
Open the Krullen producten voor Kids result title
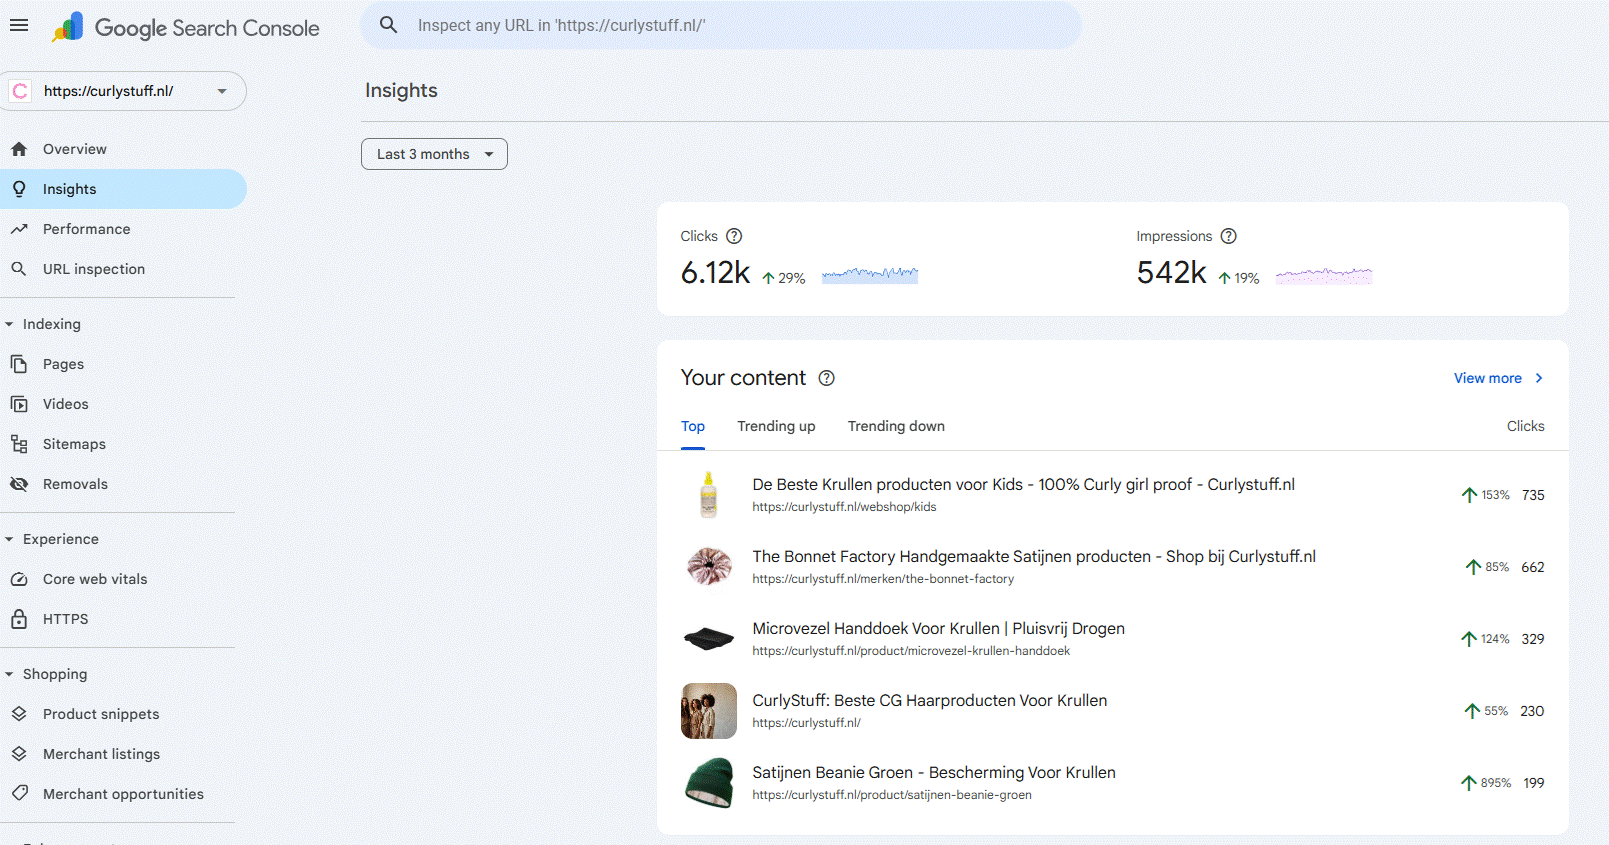(1023, 484)
